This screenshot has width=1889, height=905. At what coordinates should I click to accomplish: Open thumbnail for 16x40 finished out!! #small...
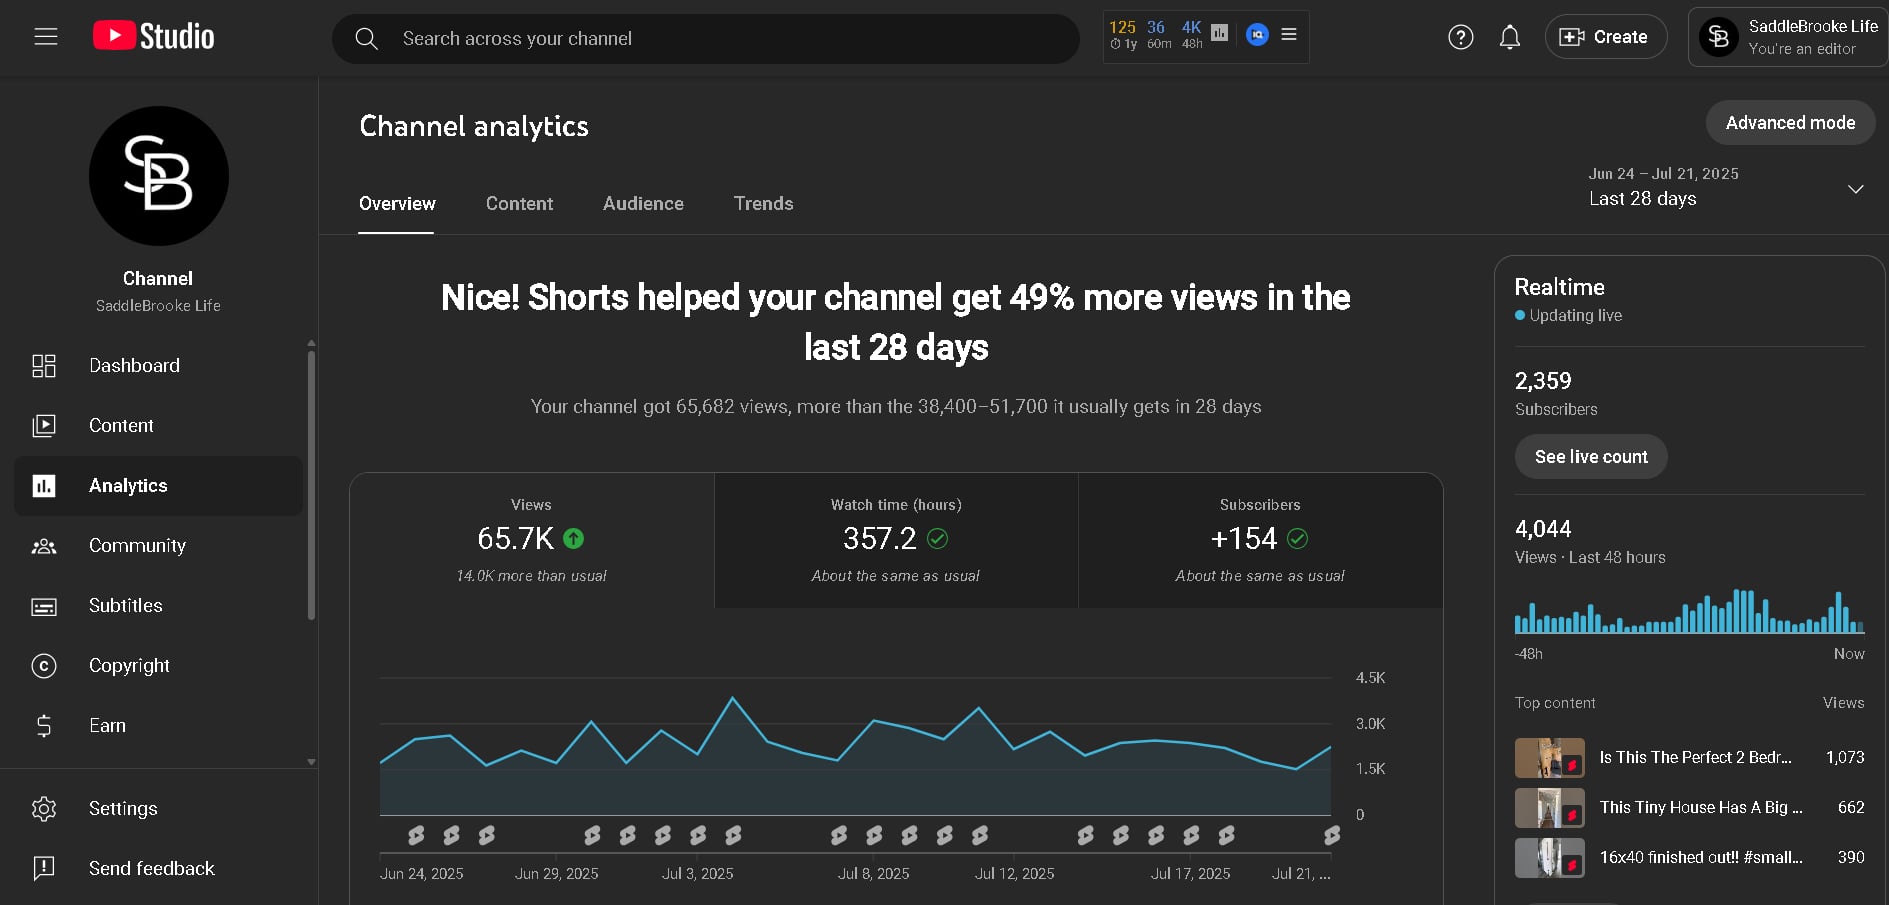coord(1550,858)
